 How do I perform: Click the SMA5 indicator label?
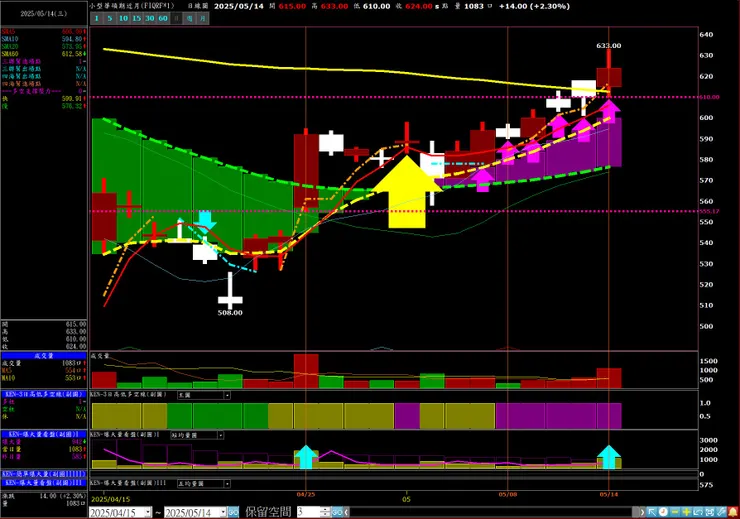pos(9,32)
